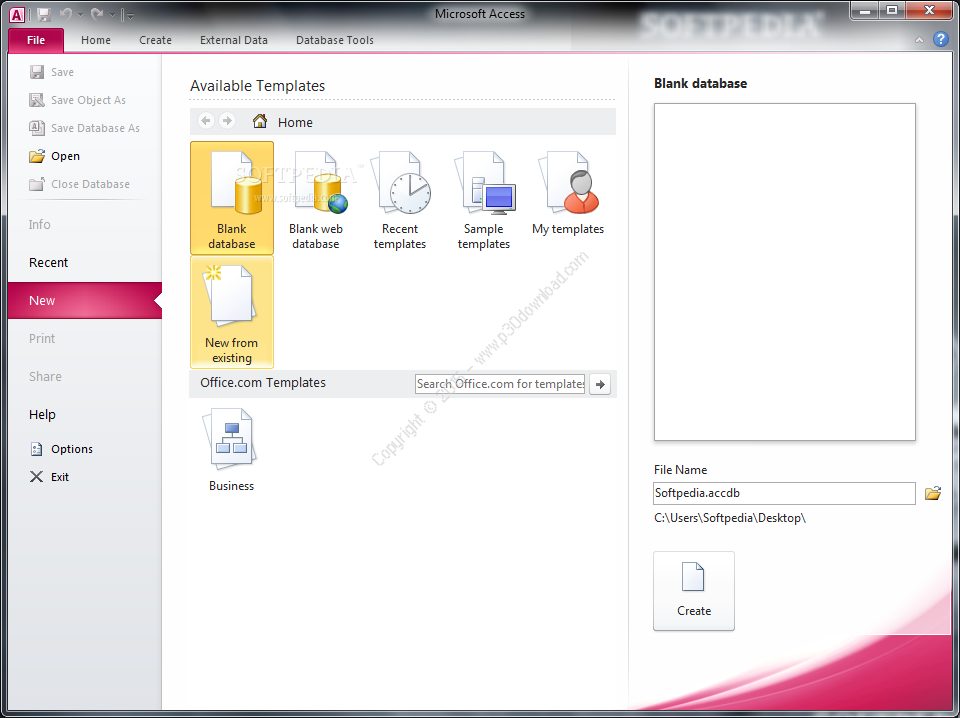Click the blank database preview pane
This screenshot has height=718, width=960.
[784, 272]
